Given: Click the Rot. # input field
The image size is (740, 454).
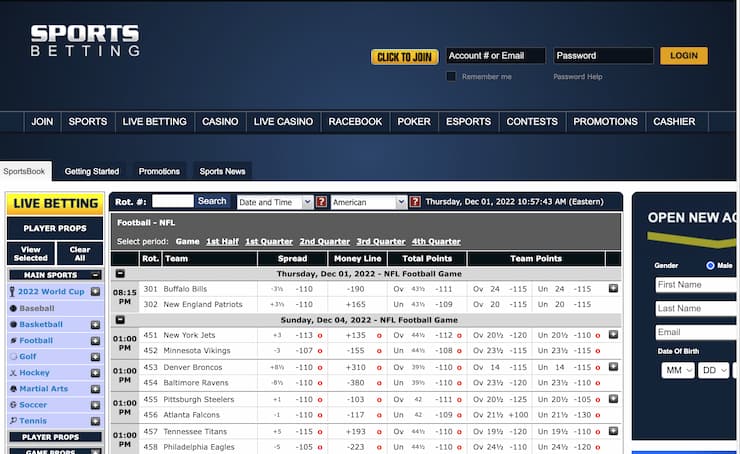Looking at the screenshot, I should click(173, 201).
